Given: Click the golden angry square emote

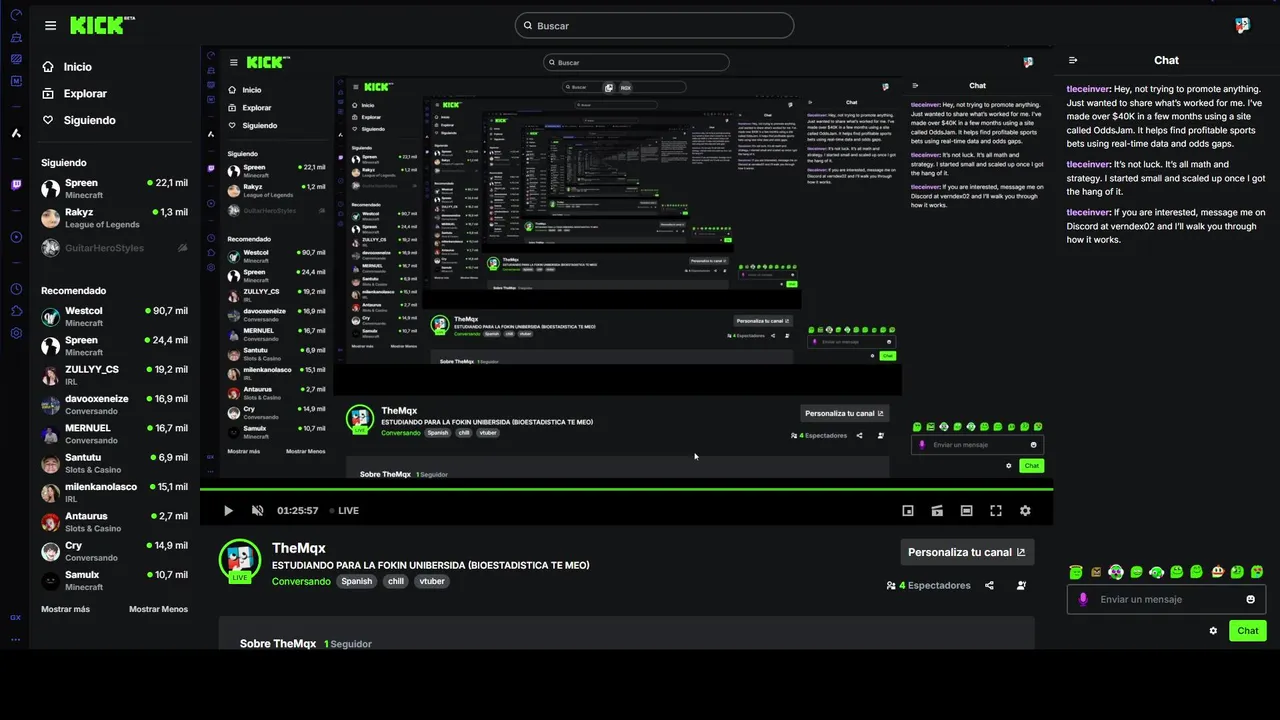Looking at the screenshot, I should [1096, 572].
